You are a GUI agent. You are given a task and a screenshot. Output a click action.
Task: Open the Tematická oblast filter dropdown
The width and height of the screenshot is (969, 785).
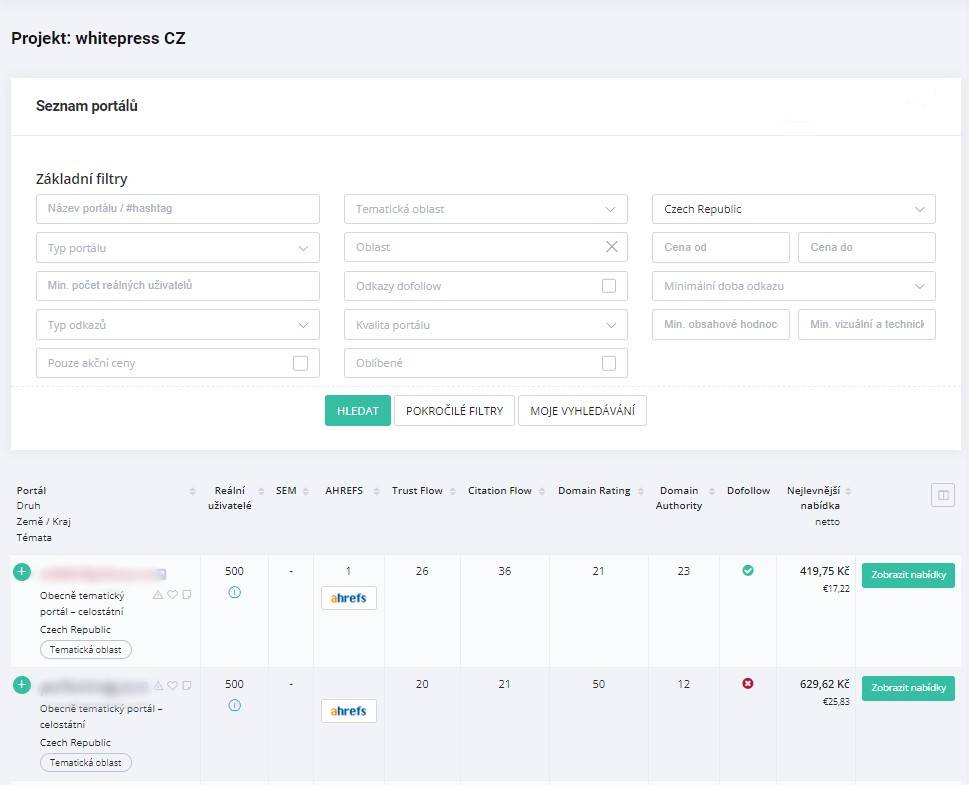tap(486, 209)
